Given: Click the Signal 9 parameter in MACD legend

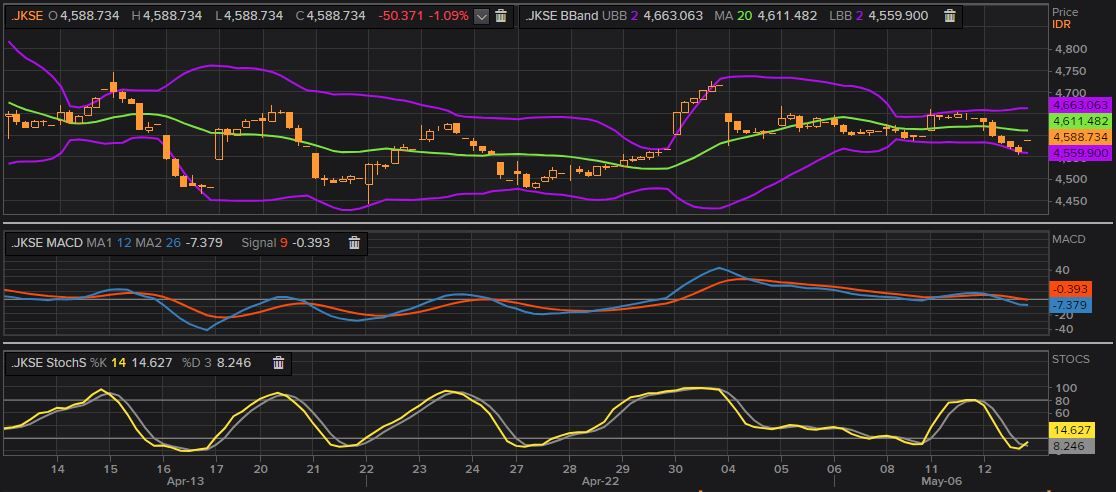Looking at the screenshot, I should (x=265, y=243).
